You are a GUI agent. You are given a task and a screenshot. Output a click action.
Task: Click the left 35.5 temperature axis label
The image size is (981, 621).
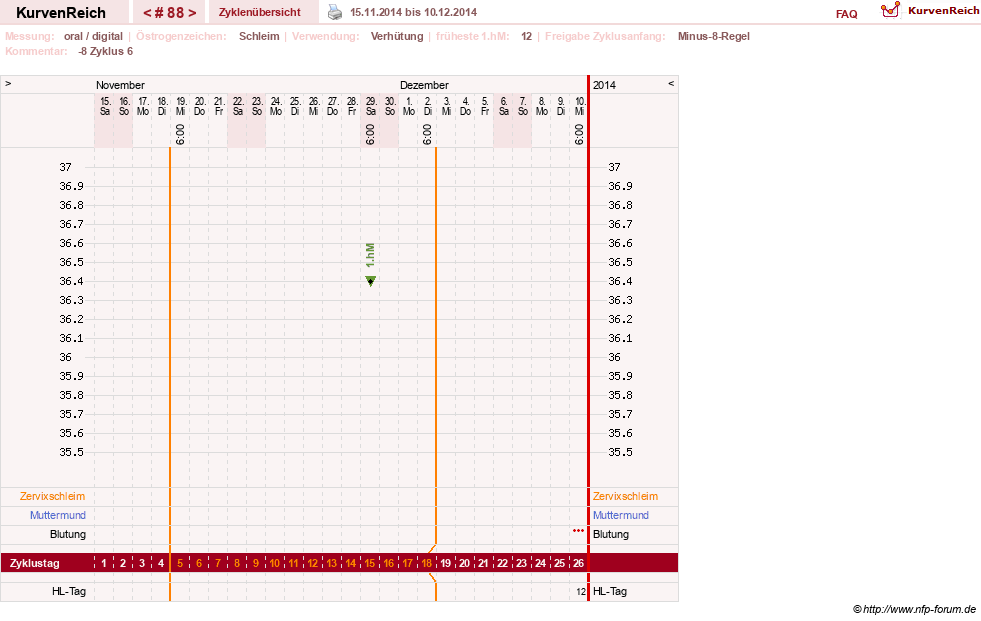[x=71, y=452]
